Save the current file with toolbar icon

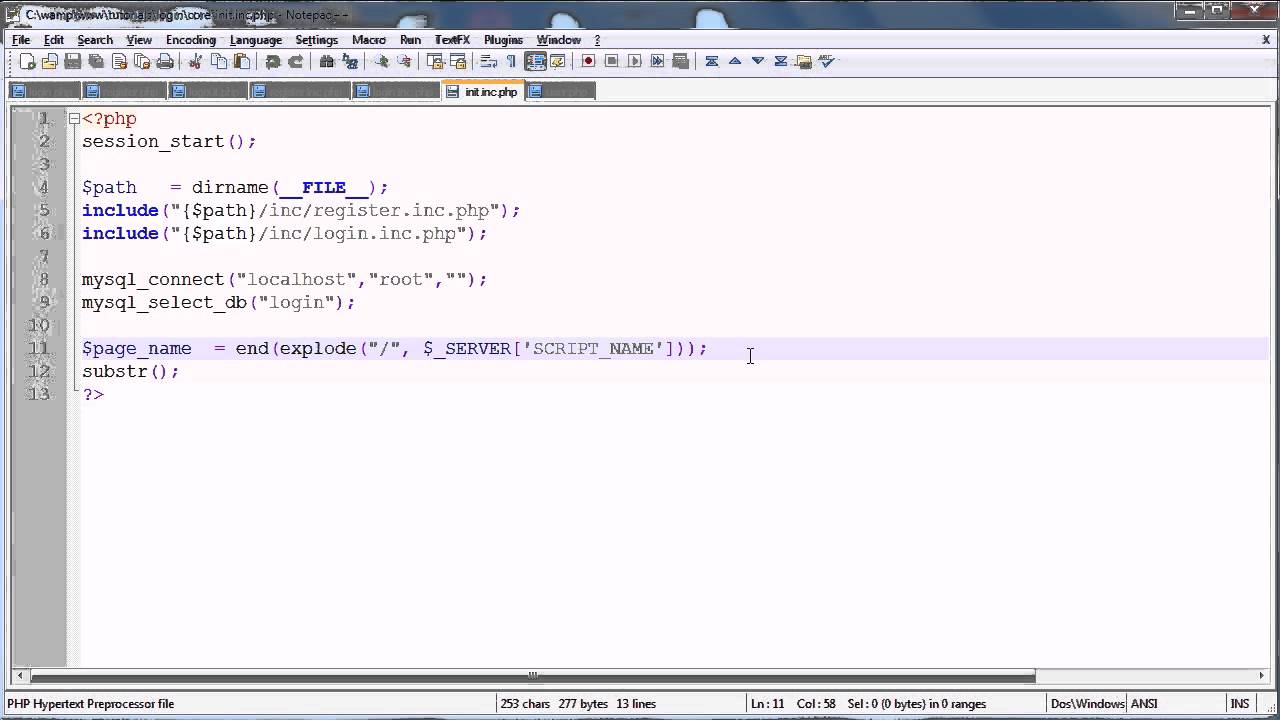click(73, 61)
